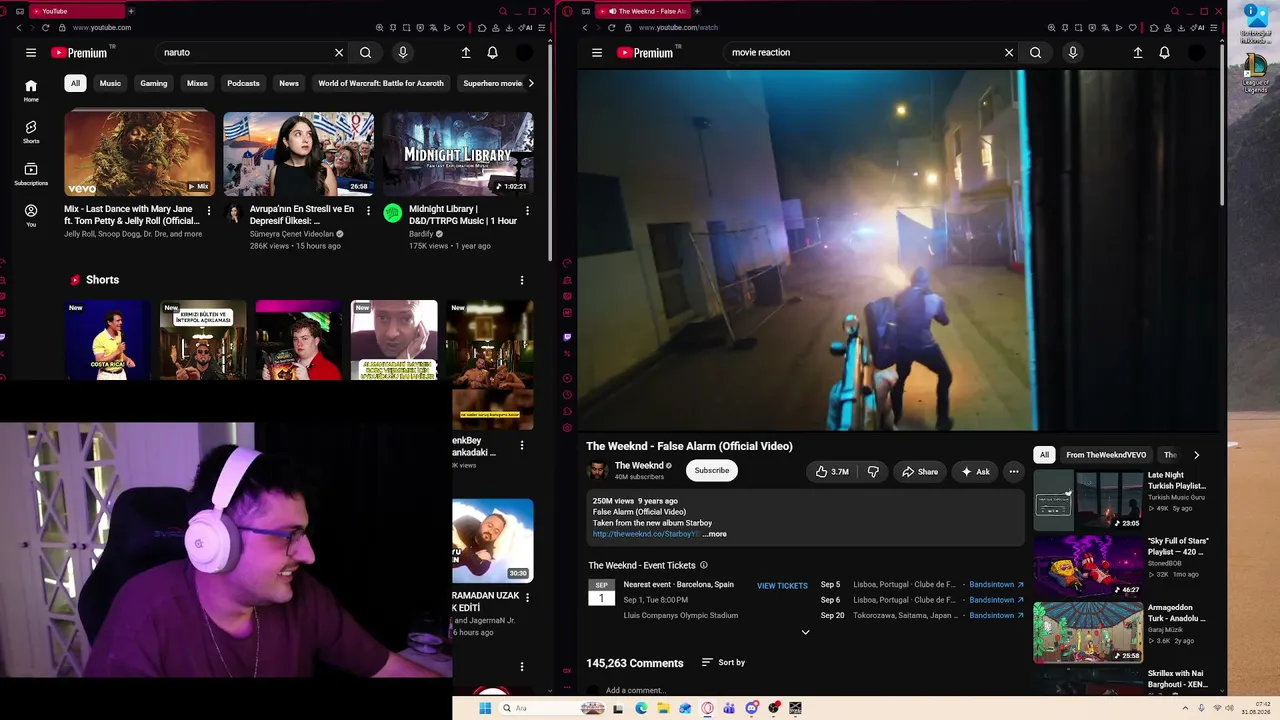1280x720 pixels.
Task: Open Bandsintown link for Lisboa Sep 5
Action: click(x=996, y=585)
